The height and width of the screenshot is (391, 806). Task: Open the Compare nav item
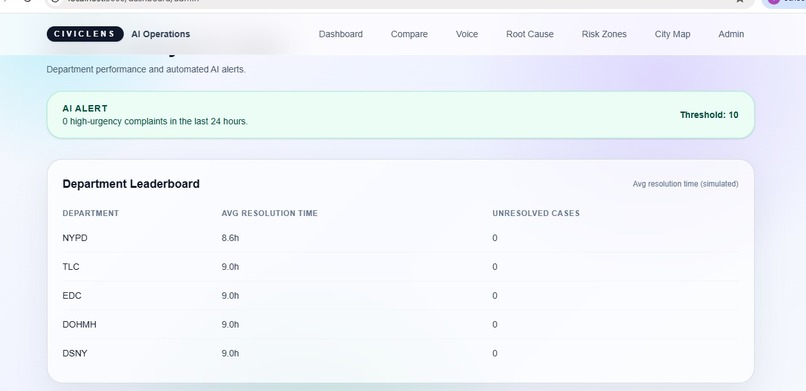coord(409,34)
